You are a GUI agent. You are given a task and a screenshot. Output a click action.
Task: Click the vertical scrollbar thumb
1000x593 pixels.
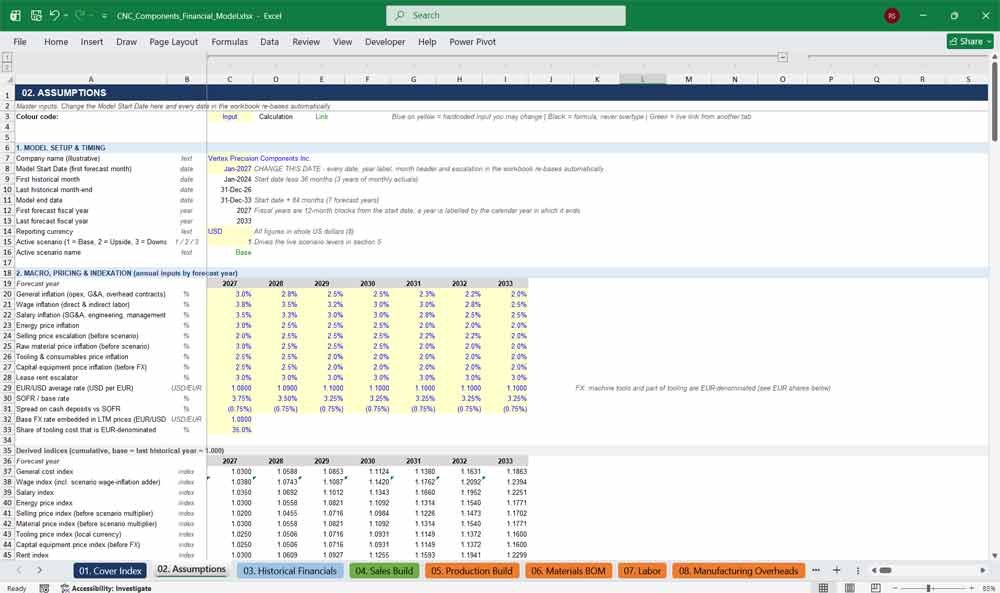[x=994, y=102]
